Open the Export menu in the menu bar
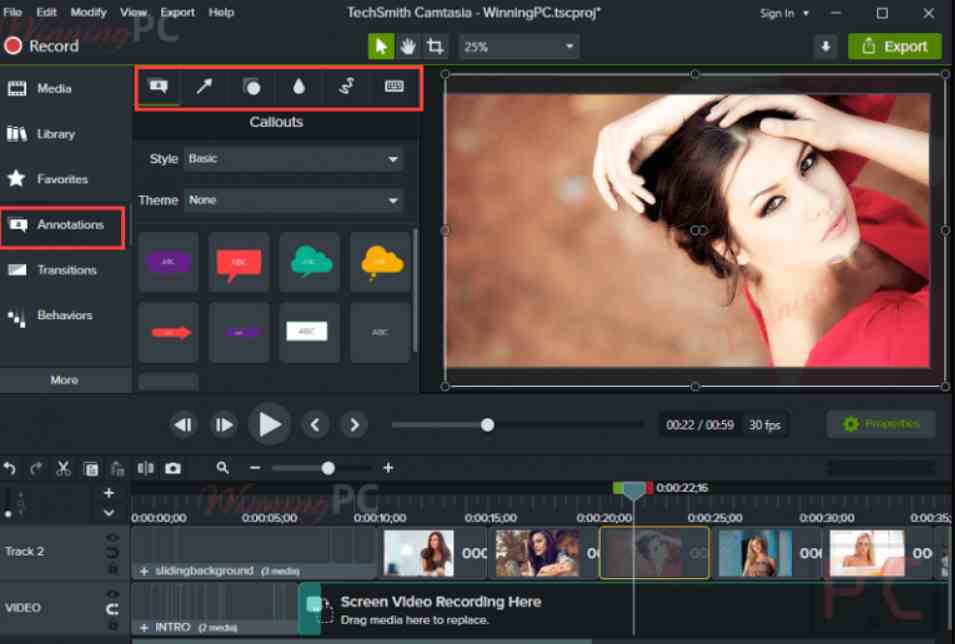 coord(177,12)
